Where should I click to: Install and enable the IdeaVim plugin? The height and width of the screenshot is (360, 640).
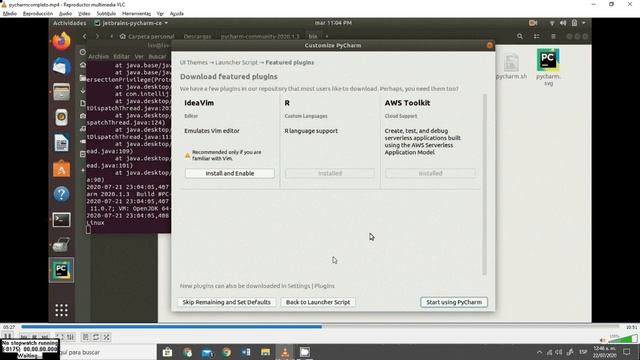(230, 173)
